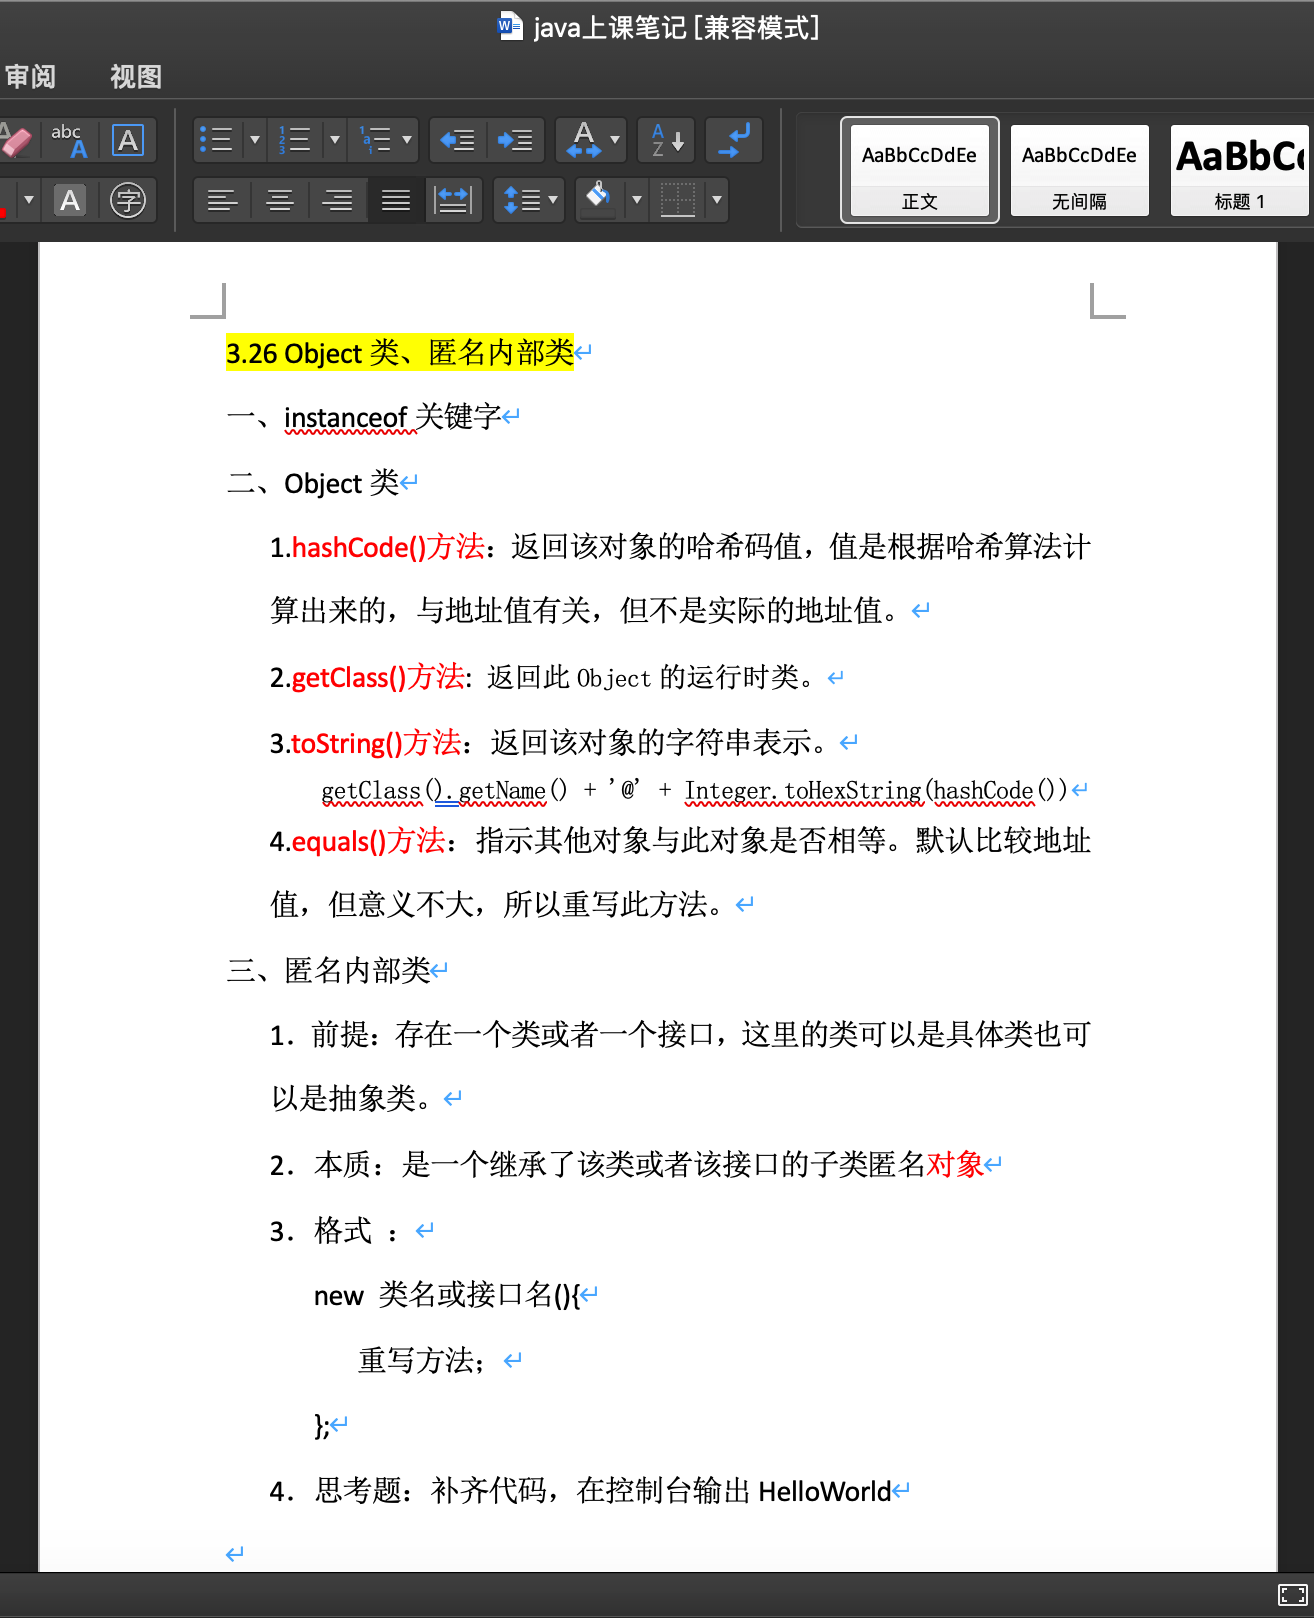
Task: Toggle center text alignment
Action: click(280, 201)
